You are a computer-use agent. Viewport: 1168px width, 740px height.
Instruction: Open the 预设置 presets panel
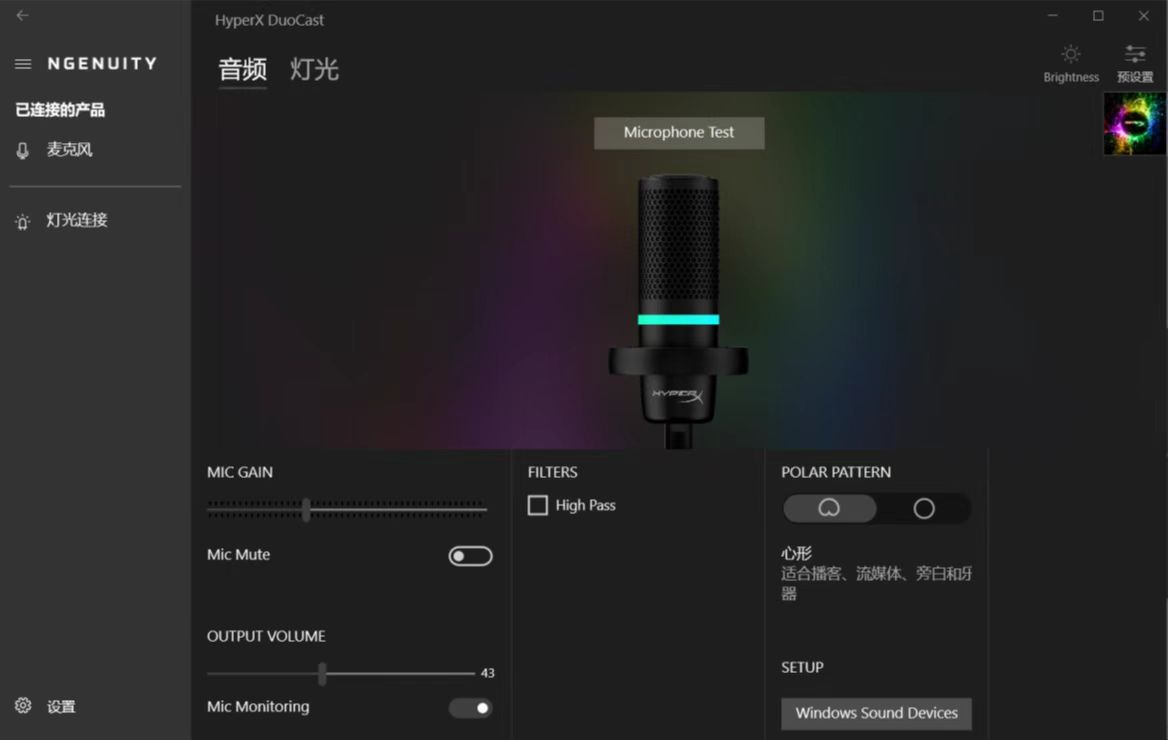click(1134, 63)
